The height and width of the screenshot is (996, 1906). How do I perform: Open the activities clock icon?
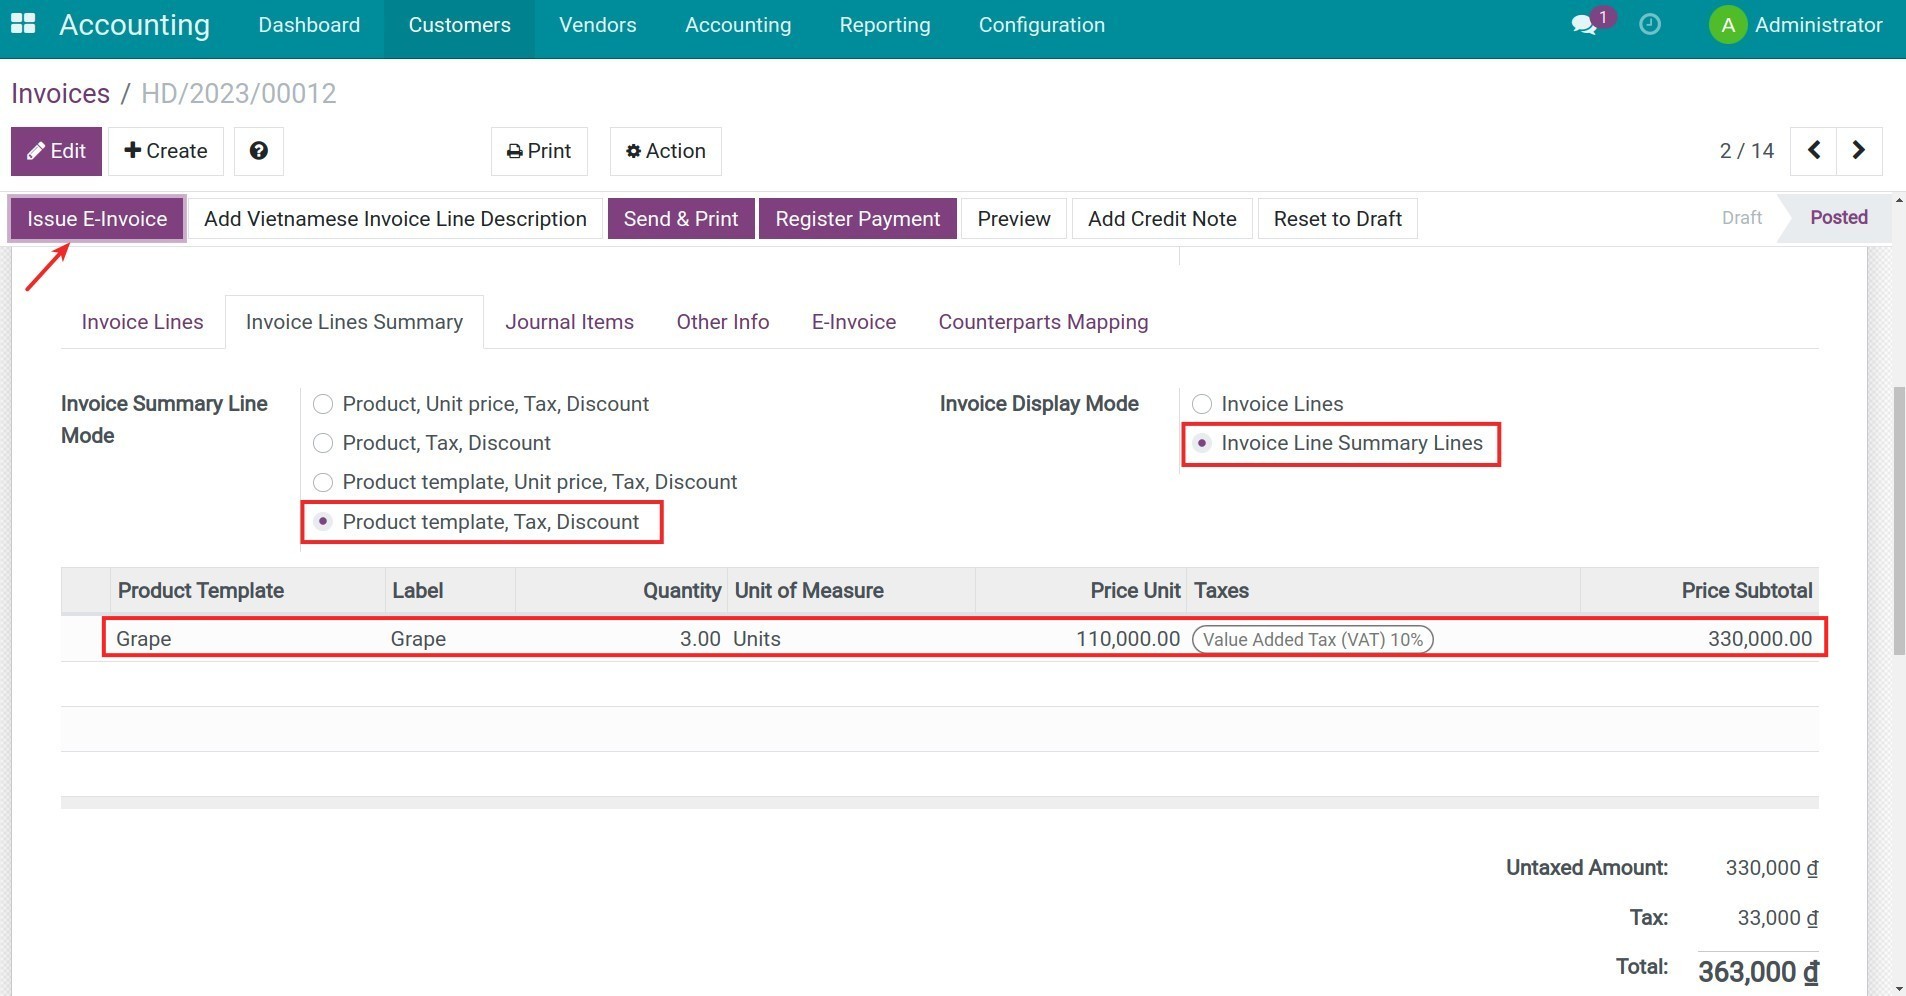tap(1649, 24)
